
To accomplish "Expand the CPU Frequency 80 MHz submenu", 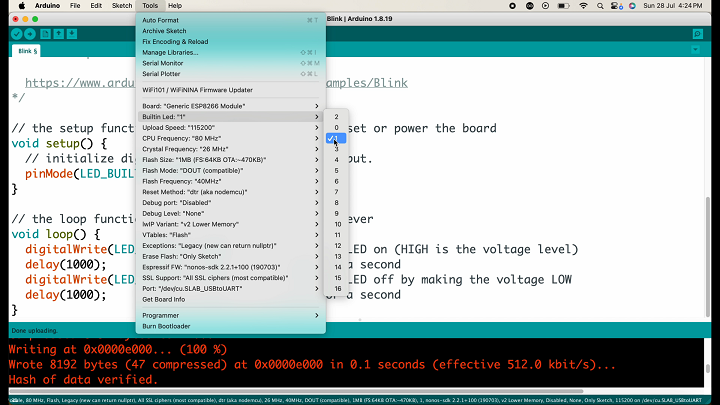I will pos(231,138).
